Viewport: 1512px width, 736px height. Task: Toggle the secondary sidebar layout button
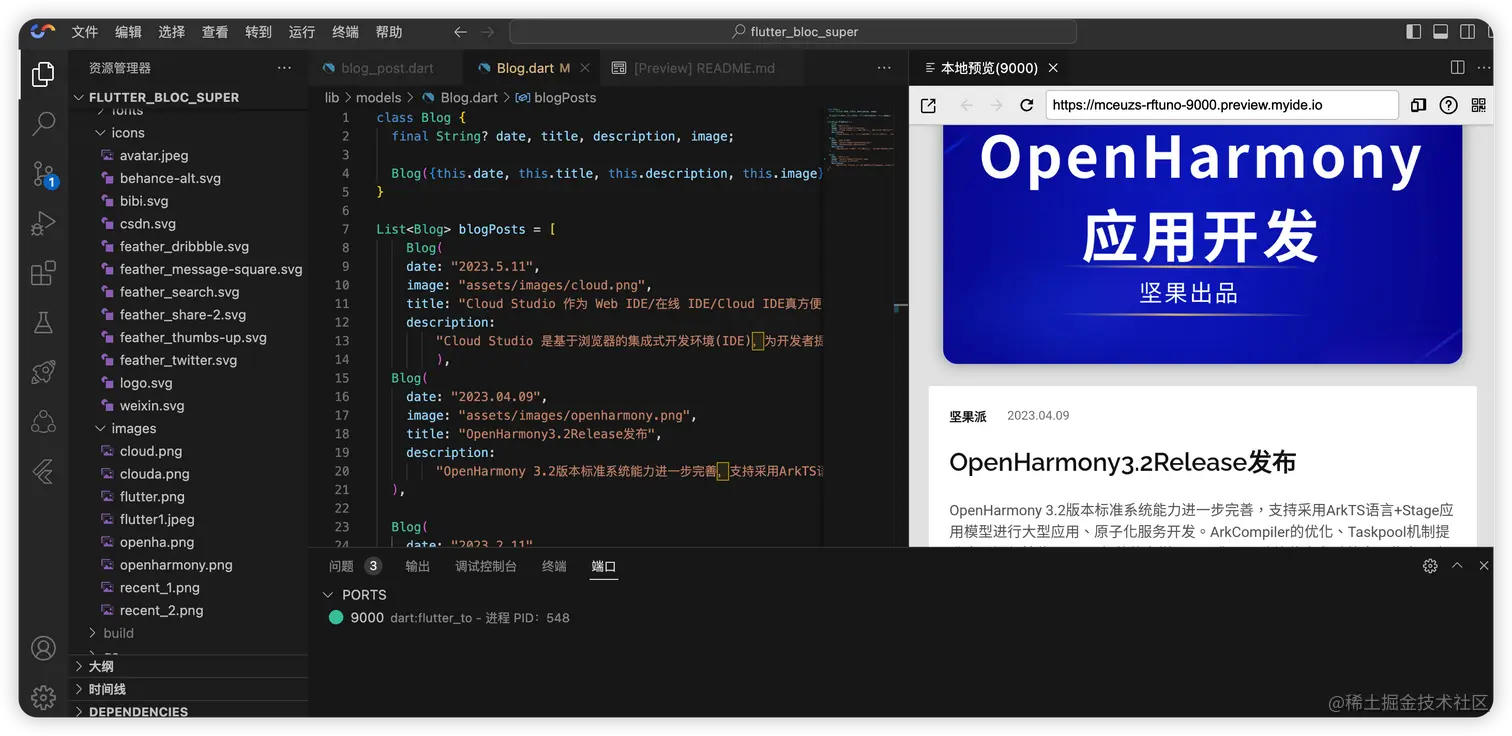[x=1469, y=32]
